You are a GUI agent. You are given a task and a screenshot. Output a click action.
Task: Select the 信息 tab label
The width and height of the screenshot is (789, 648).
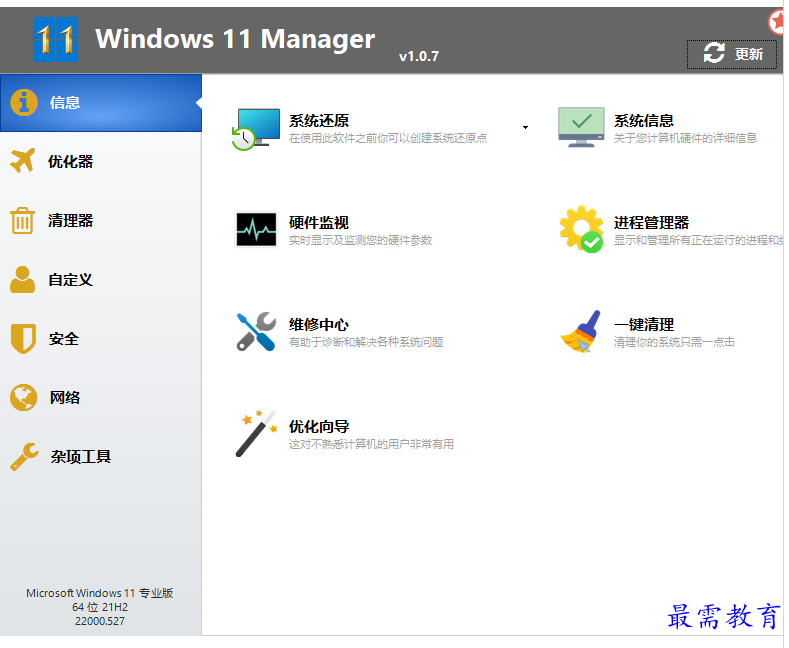coord(64,103)
